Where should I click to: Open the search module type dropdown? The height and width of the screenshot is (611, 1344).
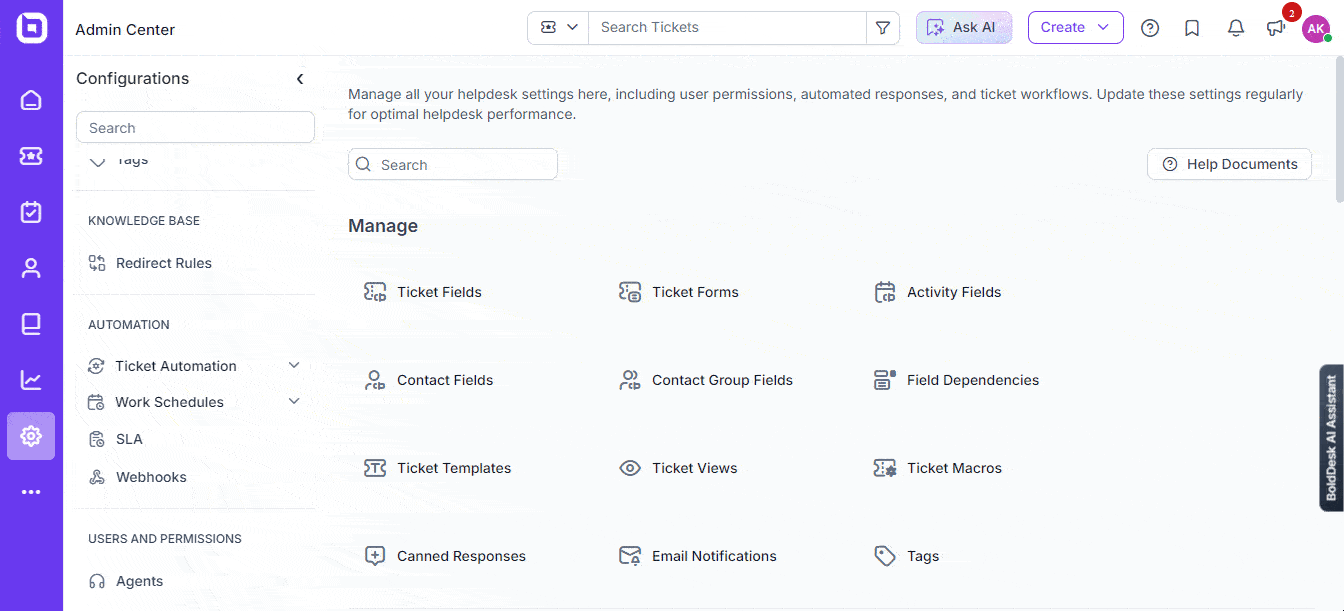[x=559, y=28]
